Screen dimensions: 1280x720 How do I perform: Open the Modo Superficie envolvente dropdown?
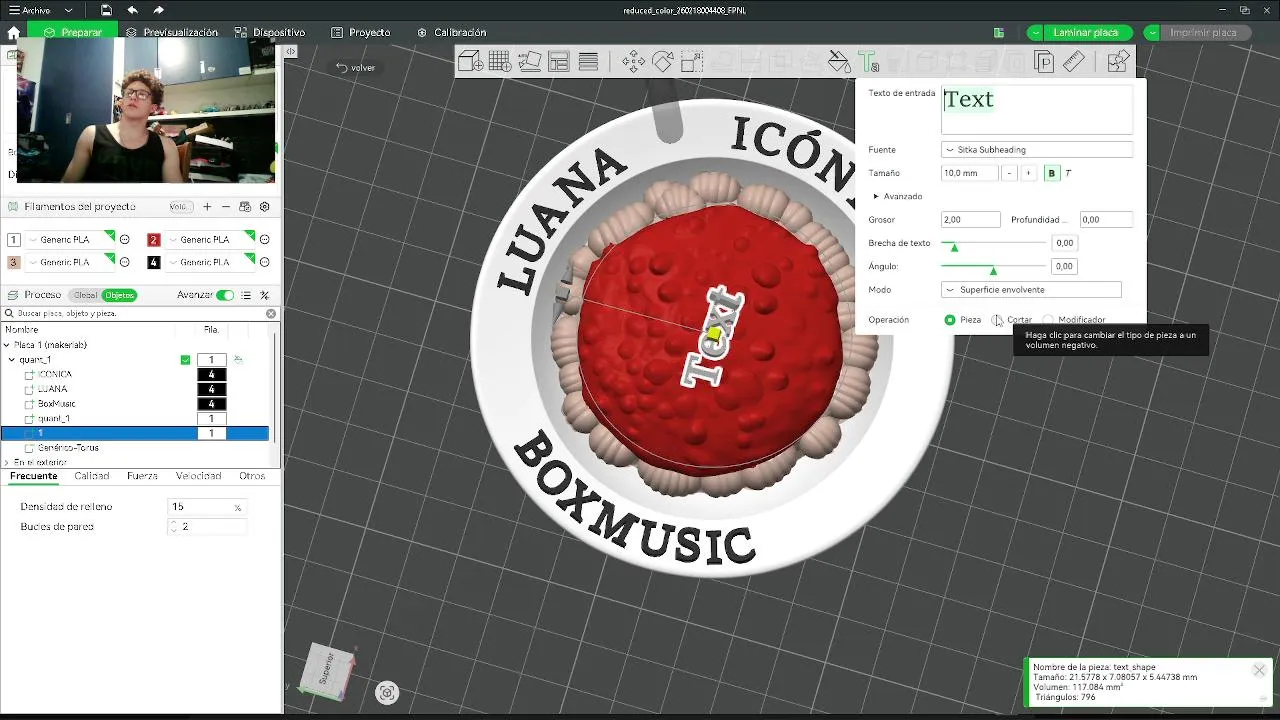tap(1031, 290)
